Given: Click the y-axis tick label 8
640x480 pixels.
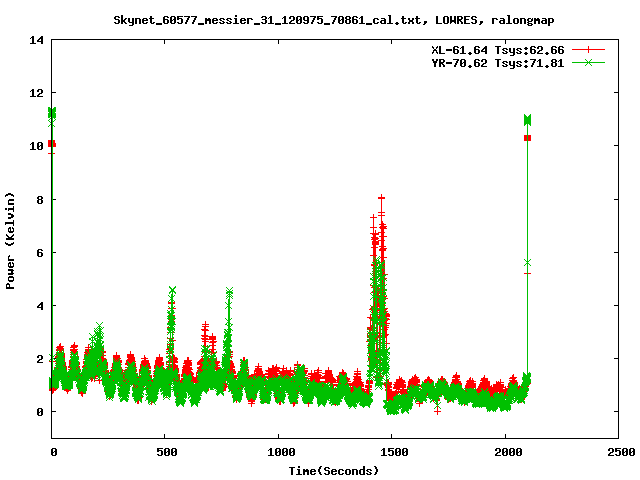Looking at the screenshot, I should point(40,200).
